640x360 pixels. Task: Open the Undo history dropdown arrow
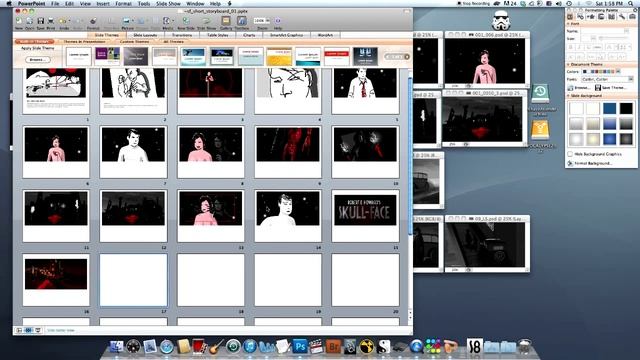click(x=69, y=21)
